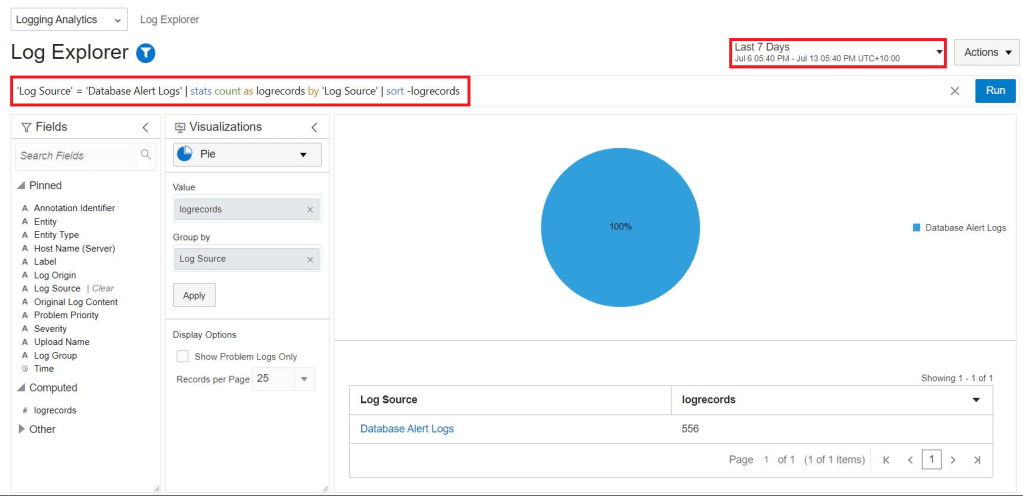
Task: Run the log query
Action: pyautogui.click(x=994, y=91)
